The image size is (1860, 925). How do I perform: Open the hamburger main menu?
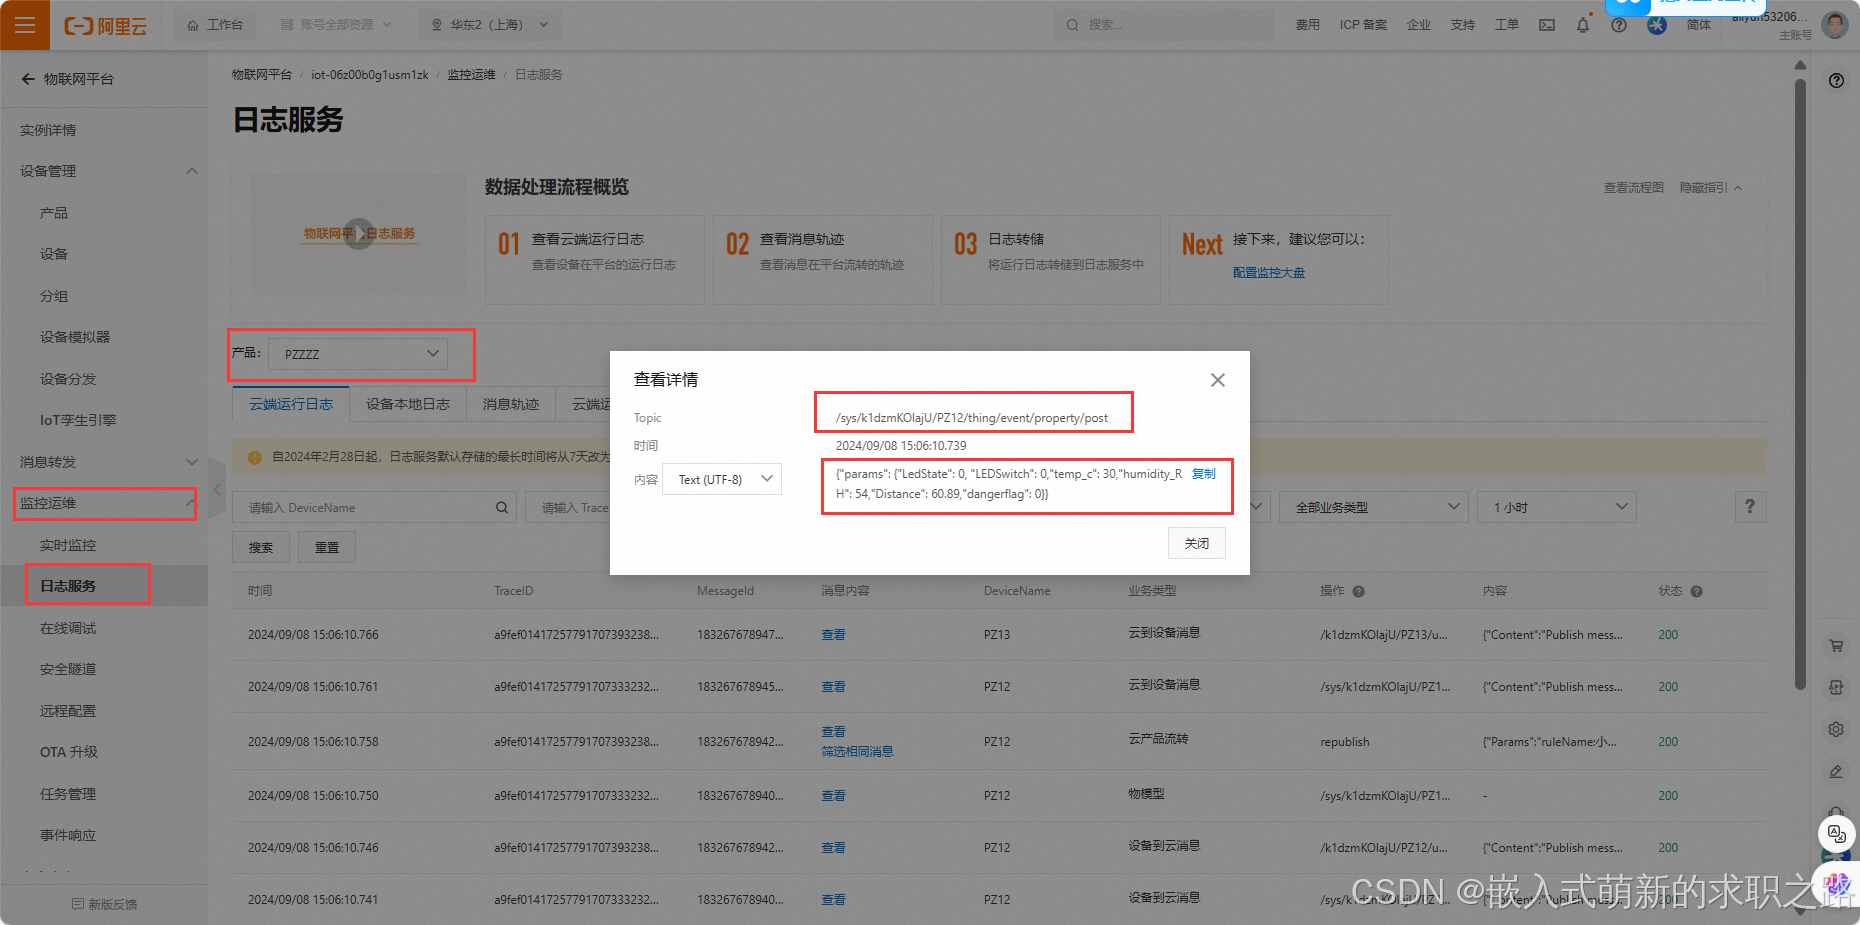click(25, 25)
